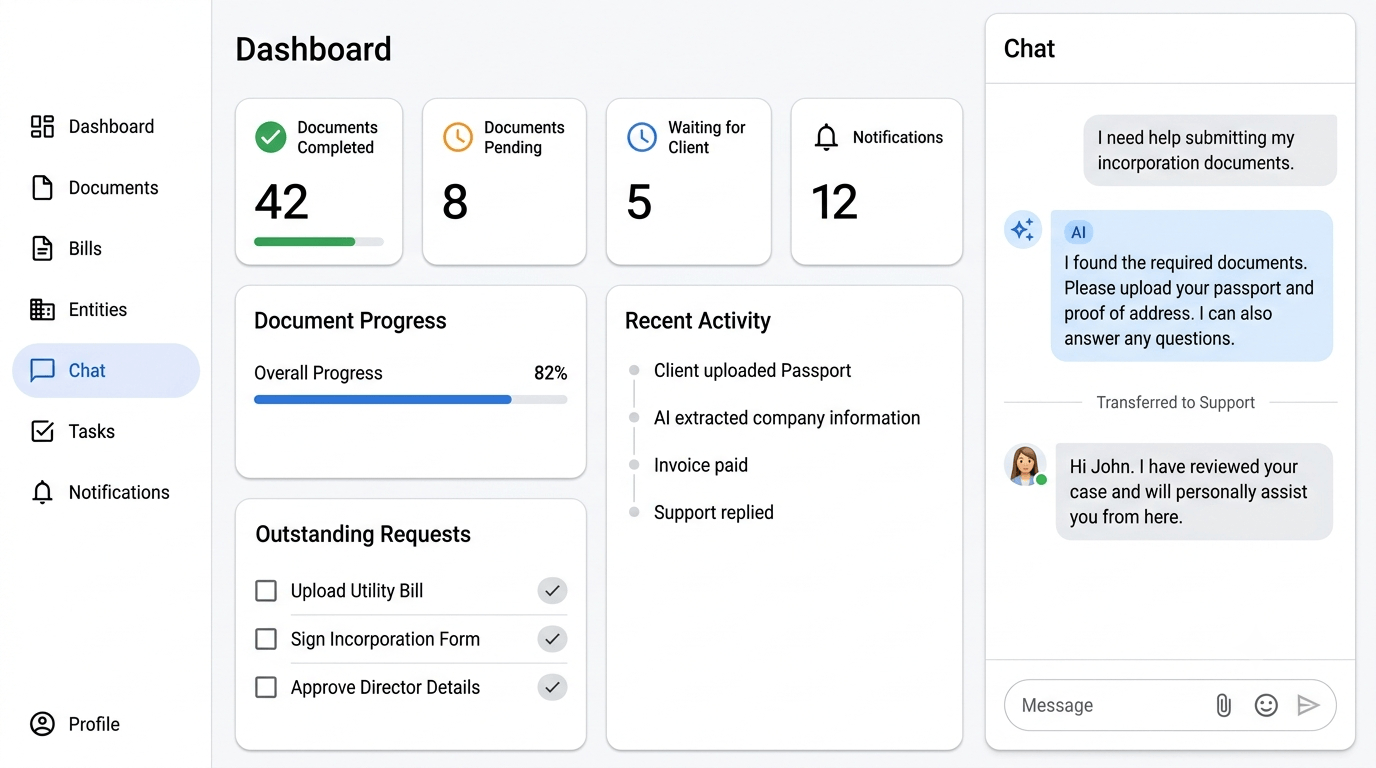
Task: Click the Tasks checkmark icon in sidebar
Action: [x=42, y=431]
